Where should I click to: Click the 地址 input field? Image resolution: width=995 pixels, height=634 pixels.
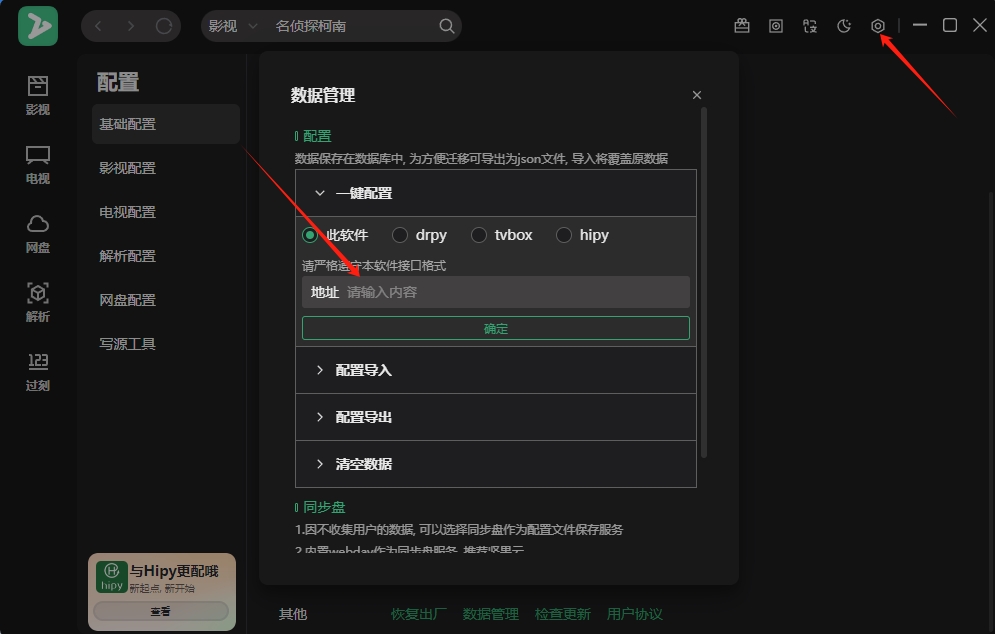496,292
